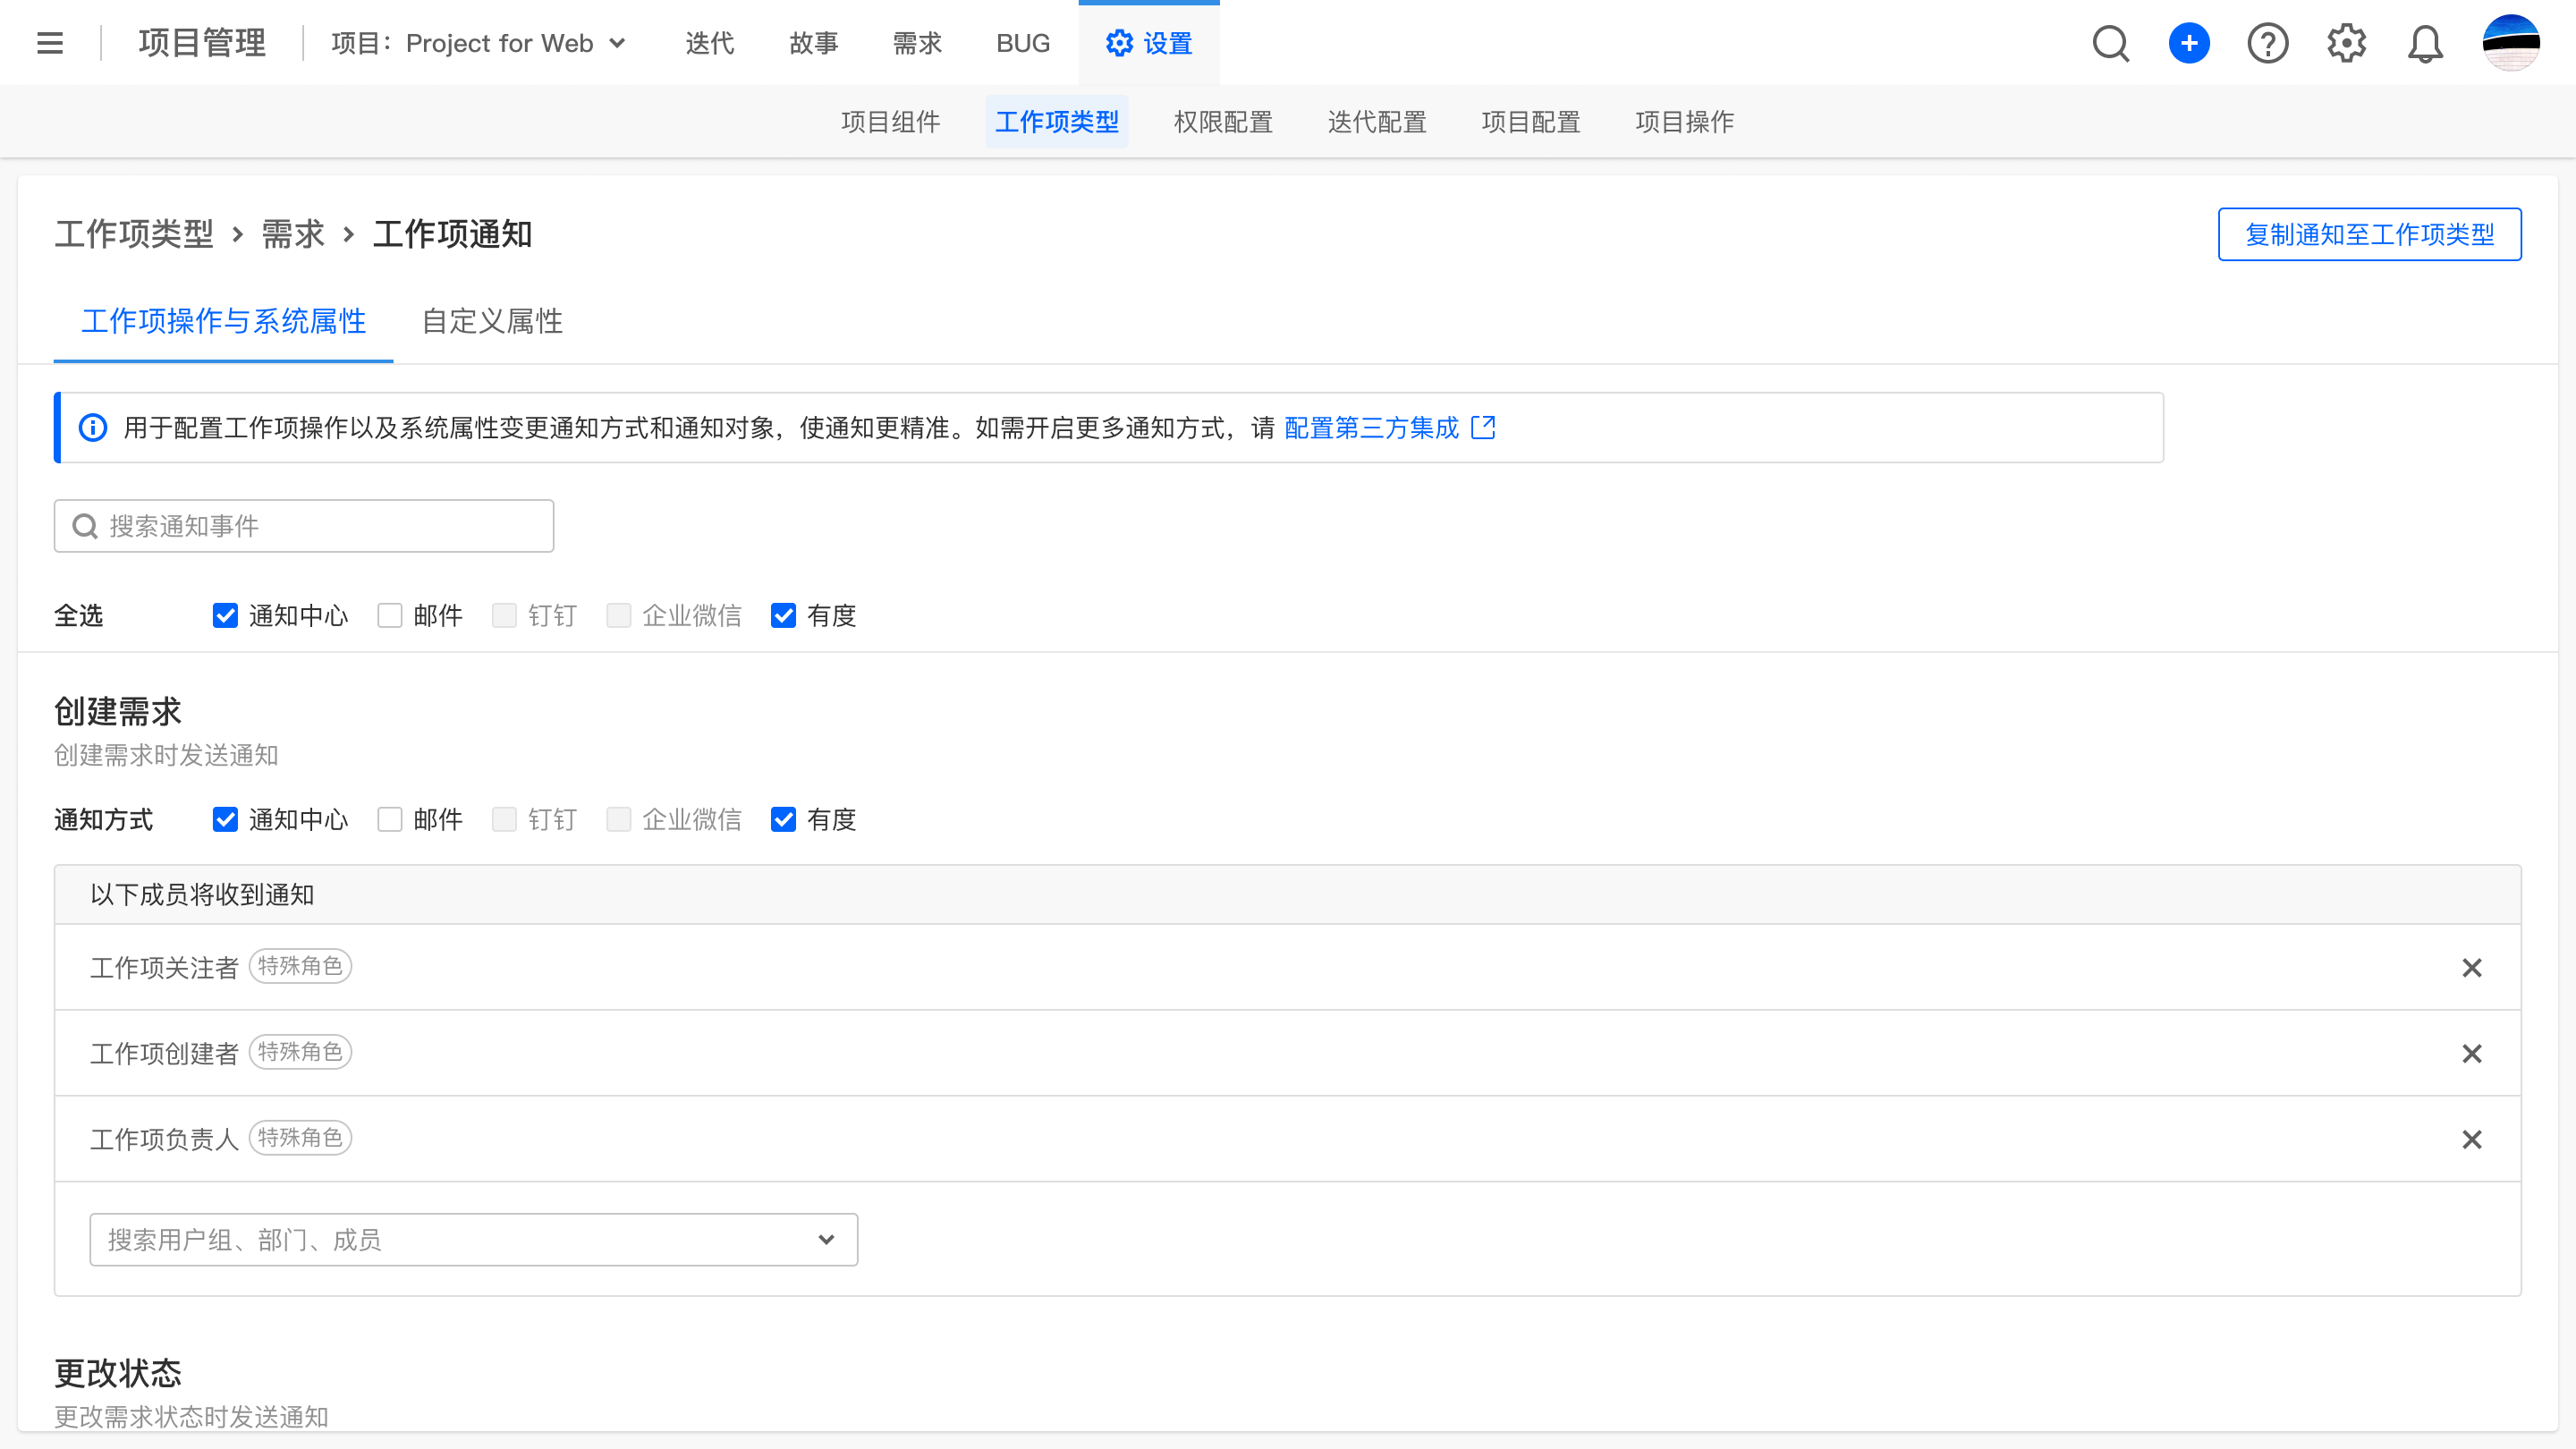2576x1449 pixels.
Task: Switch to 自定义属性 tab
Action: coord(492,321)
